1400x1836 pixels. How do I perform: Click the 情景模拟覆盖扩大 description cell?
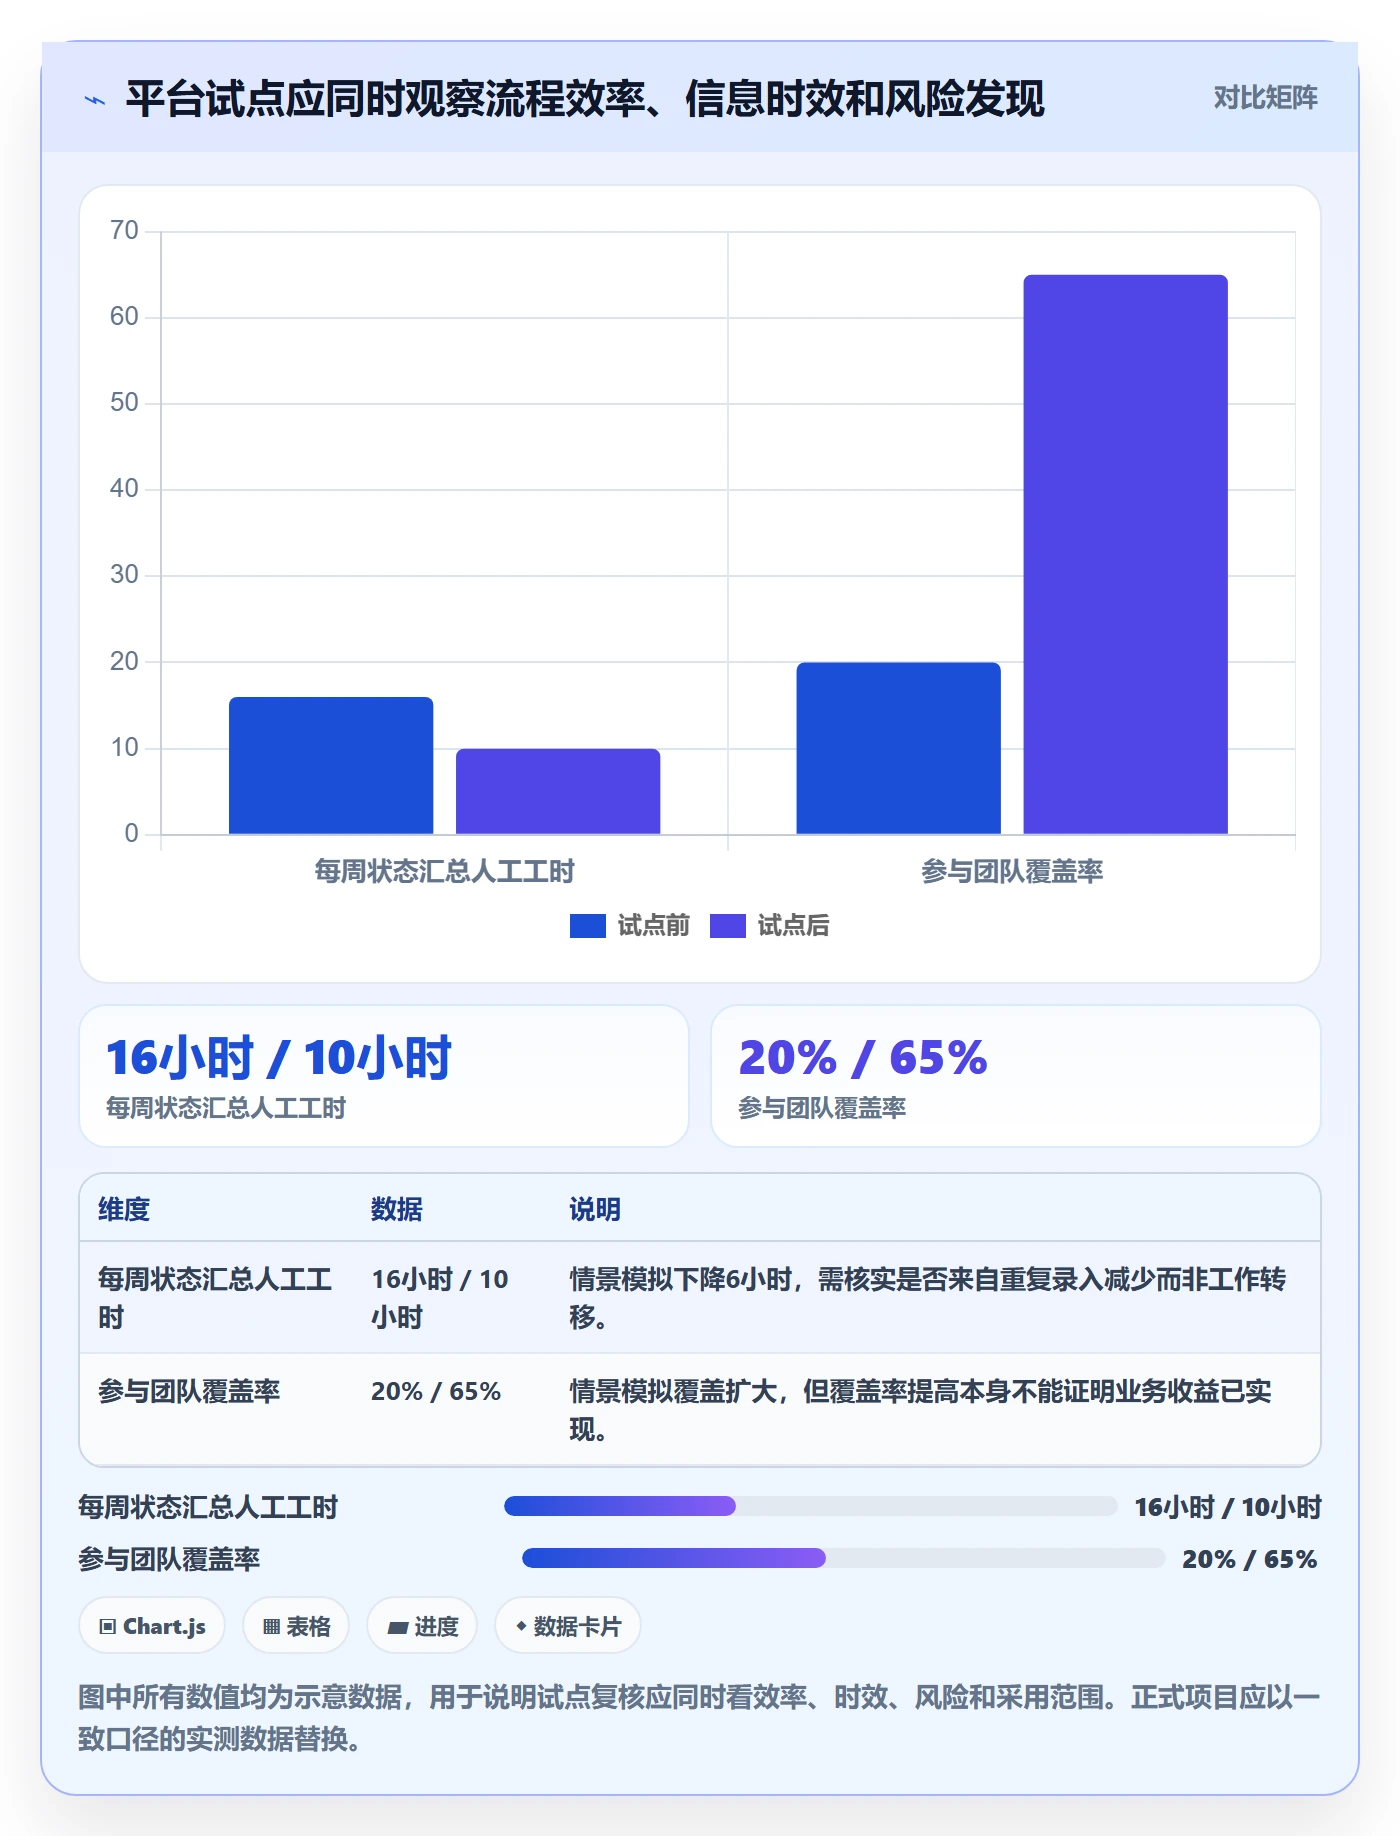[x=920, y=1410]
